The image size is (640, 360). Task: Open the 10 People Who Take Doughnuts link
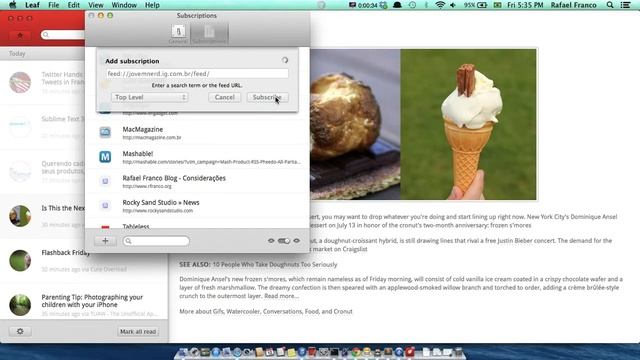point(275,264)
